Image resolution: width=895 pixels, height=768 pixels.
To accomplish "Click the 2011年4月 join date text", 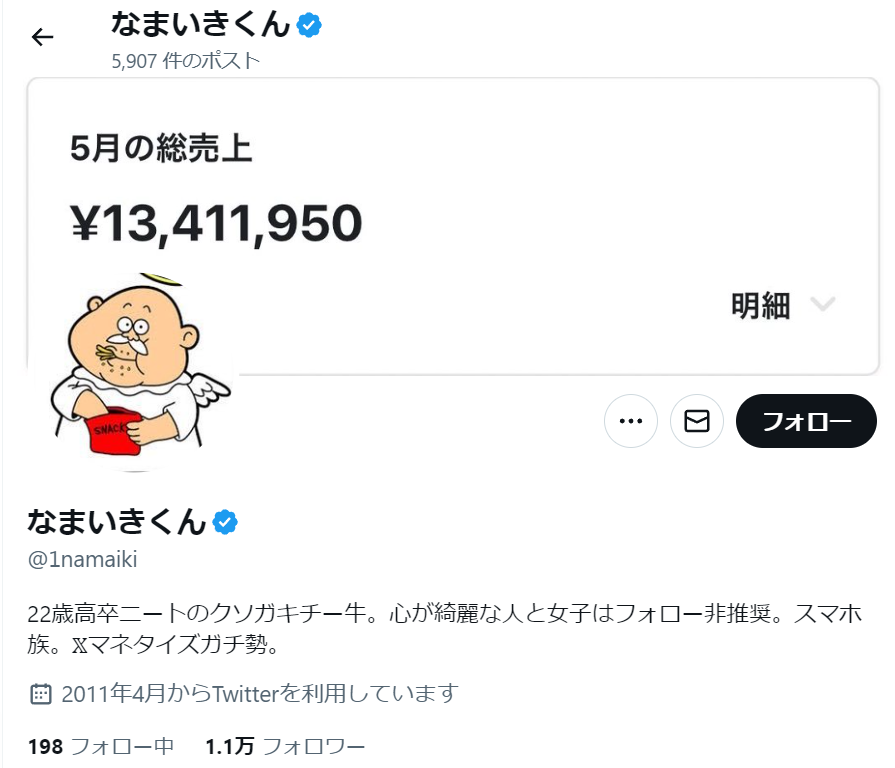I will coord(260,694).
